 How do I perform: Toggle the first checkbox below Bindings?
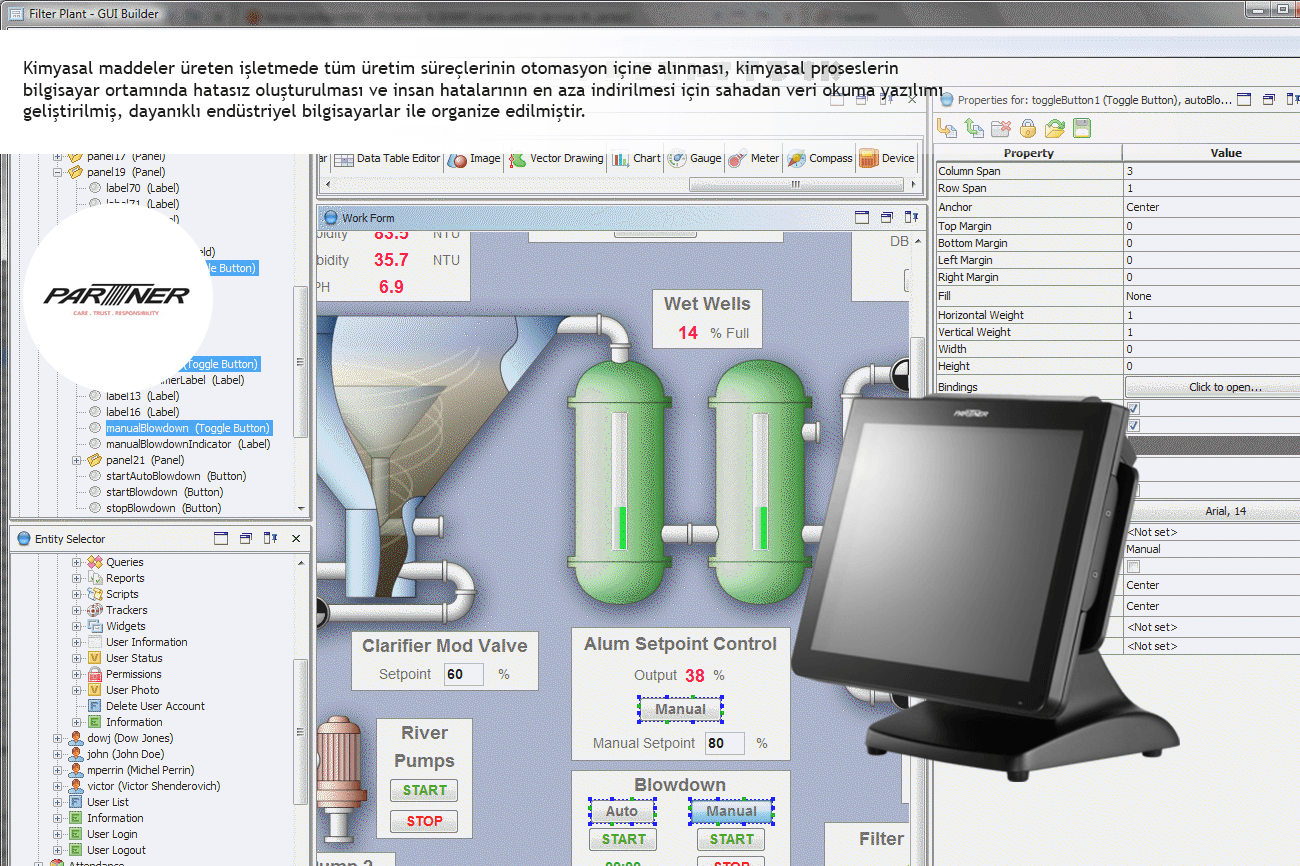tap(1133, 408)
